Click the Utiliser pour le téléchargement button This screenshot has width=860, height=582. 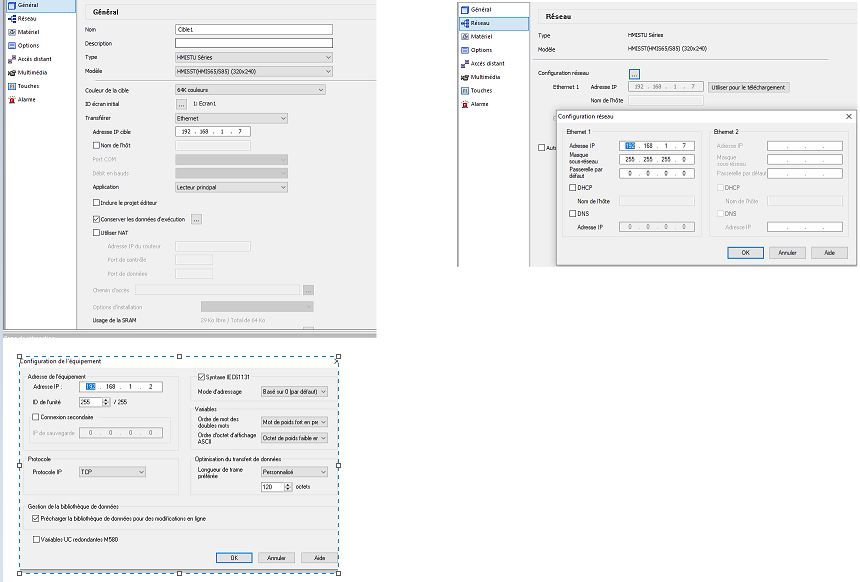[749, 87]
